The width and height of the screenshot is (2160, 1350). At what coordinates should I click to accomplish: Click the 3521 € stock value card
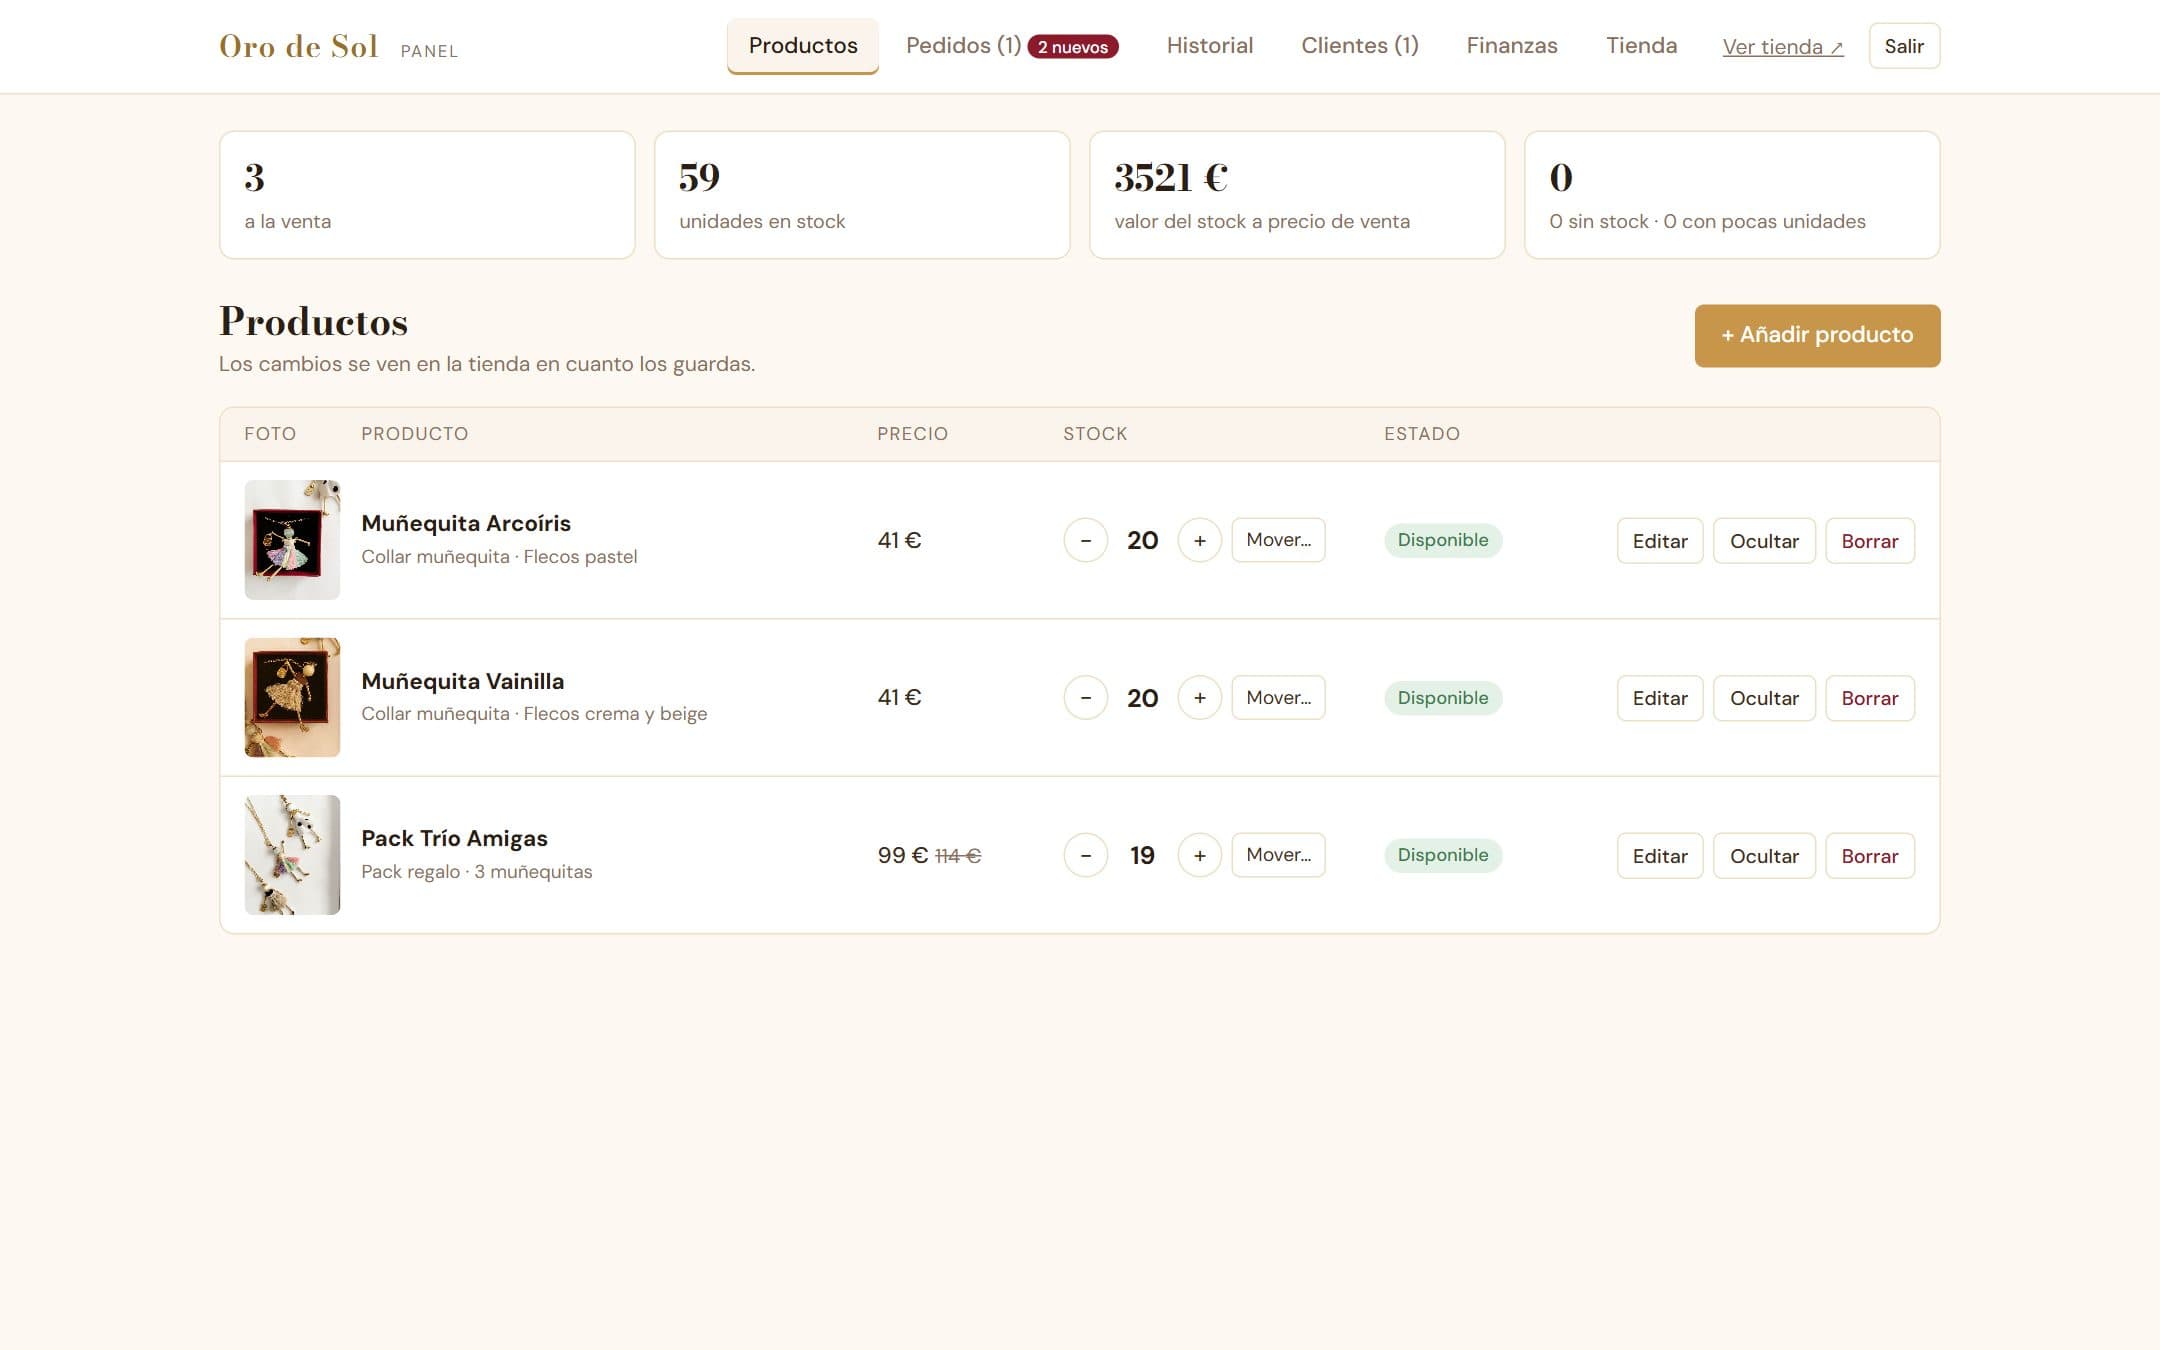(1297, 195)
